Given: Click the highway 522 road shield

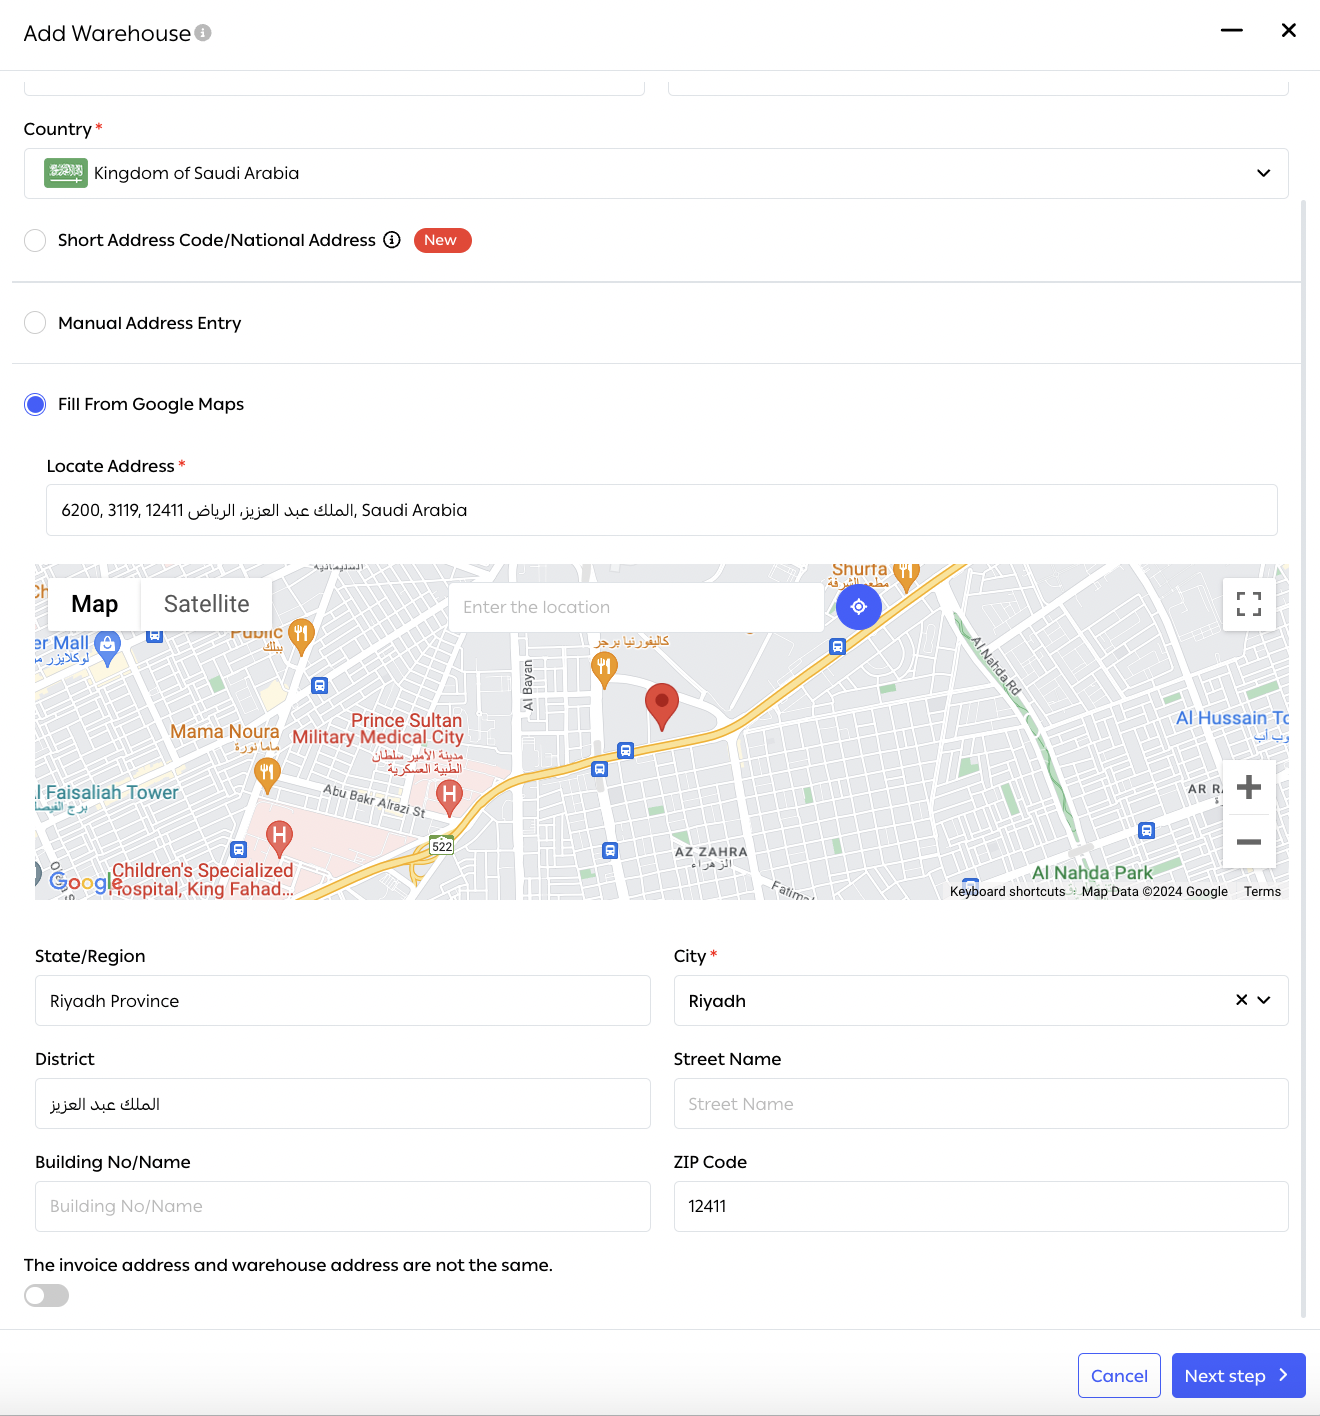Looking at the screenshot, I should pos(442,846).
